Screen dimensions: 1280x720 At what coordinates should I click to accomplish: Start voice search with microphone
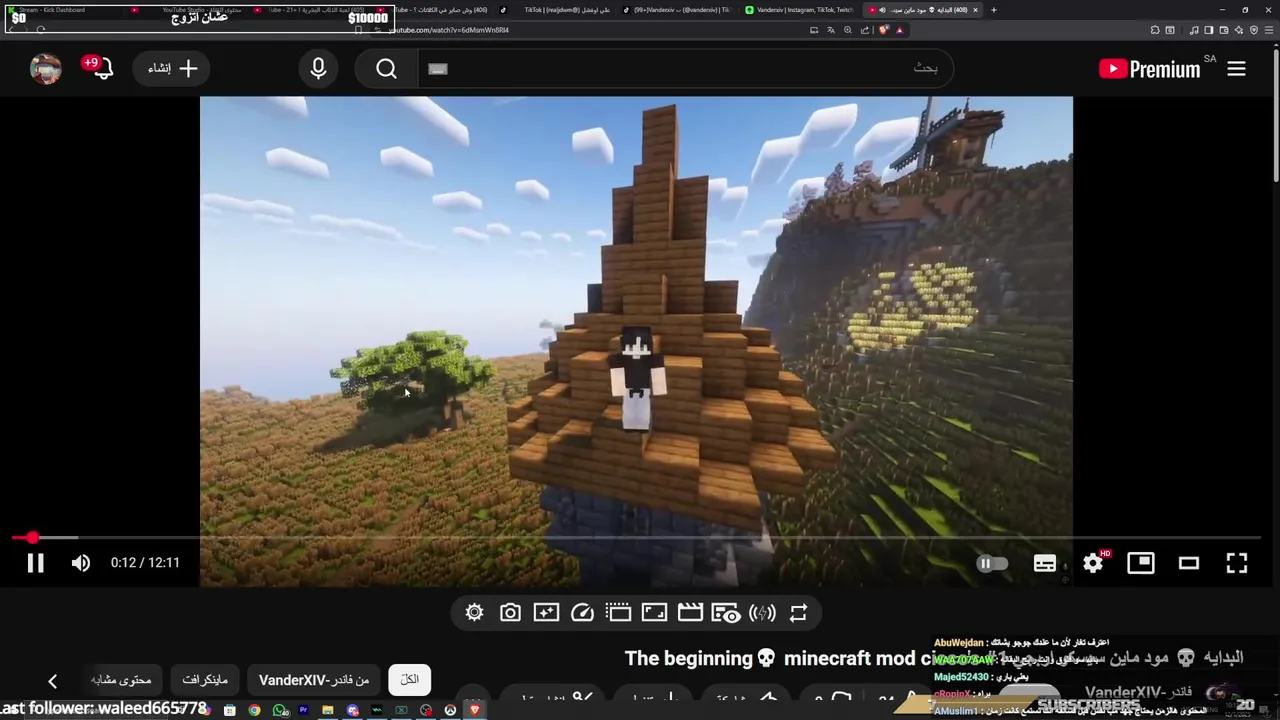[318, 68]
